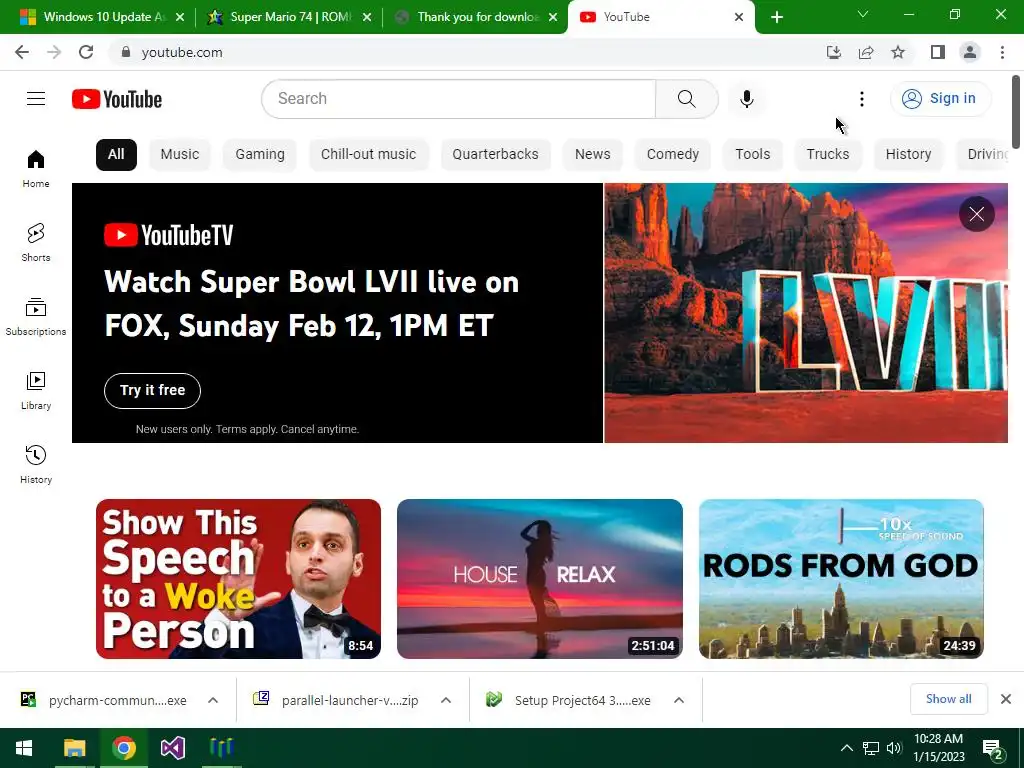1024x768 pixels.
Task: Reload the current page
Action: coord(86,52)
